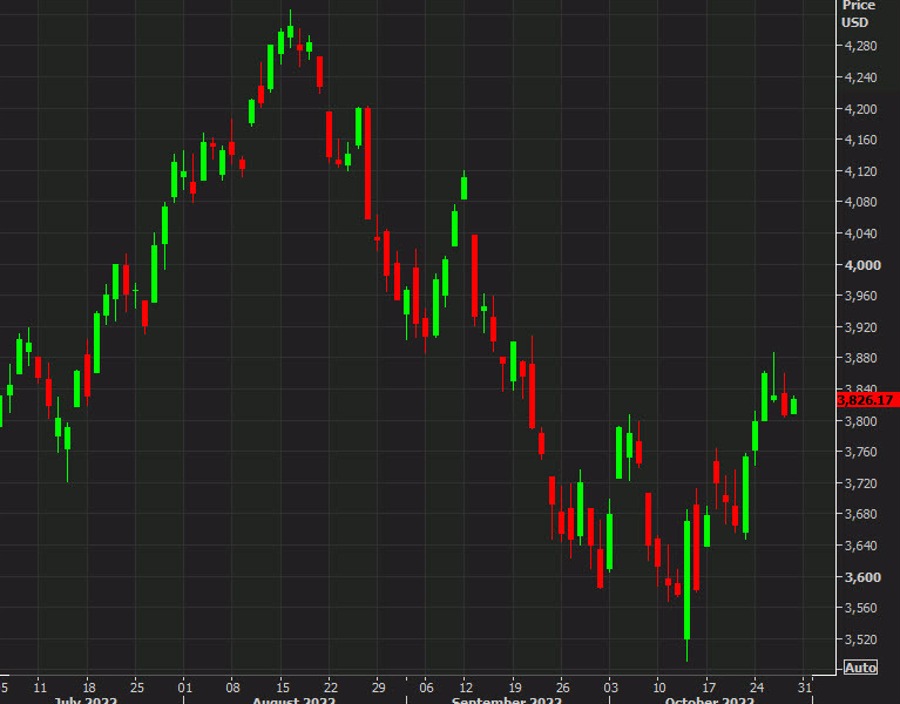
Task: Select date label 26 on time axis
Action: [x=562, y=687]
